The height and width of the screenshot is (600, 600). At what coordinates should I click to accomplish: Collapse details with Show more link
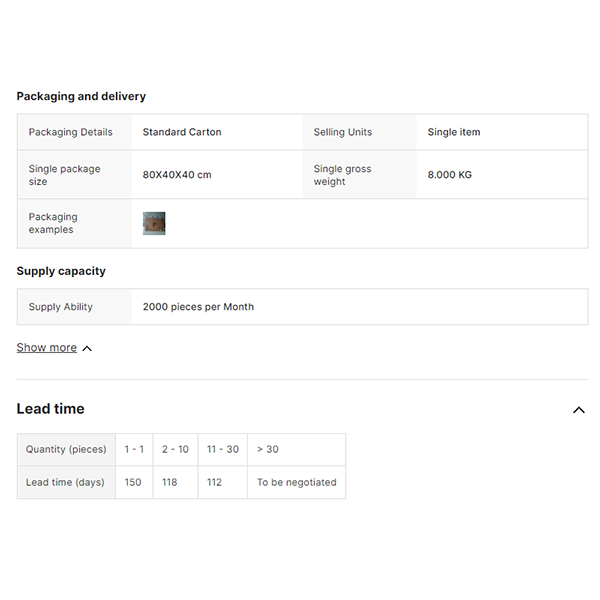pyautogui.click(x=47, y=348)
